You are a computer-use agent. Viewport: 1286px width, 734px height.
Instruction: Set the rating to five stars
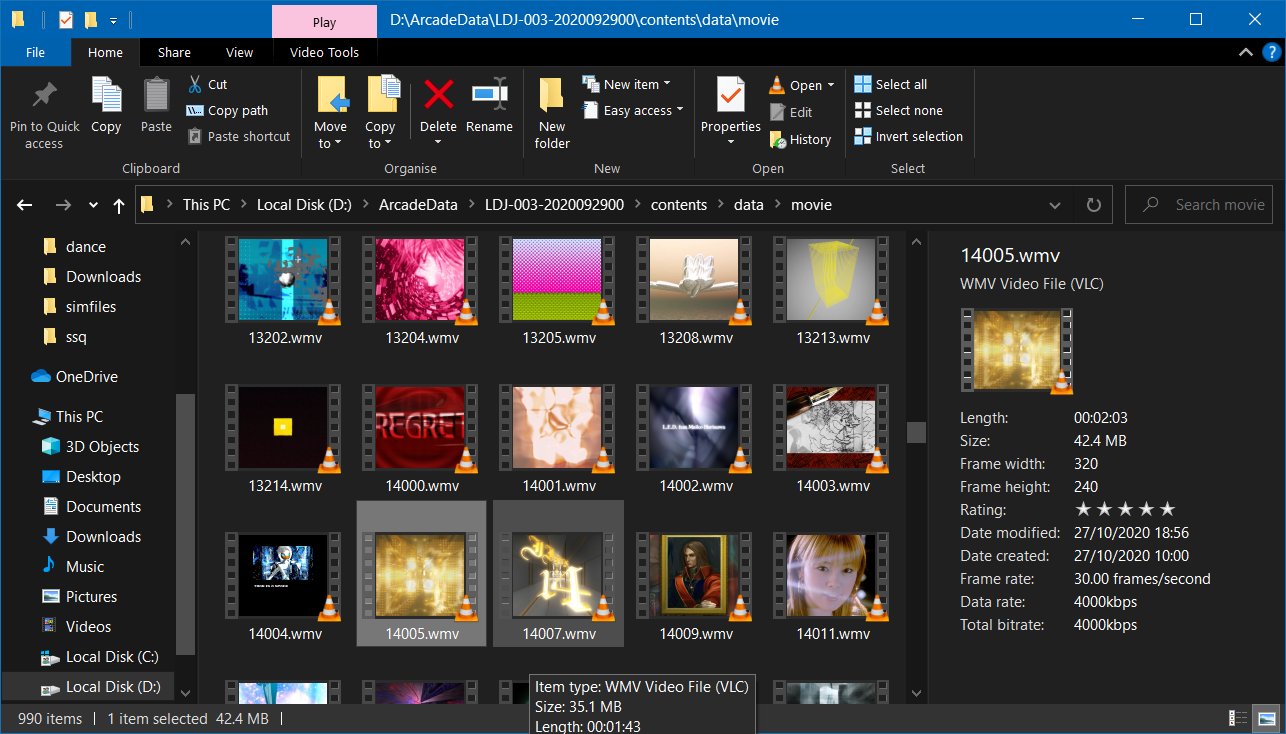pos(1167,510)
